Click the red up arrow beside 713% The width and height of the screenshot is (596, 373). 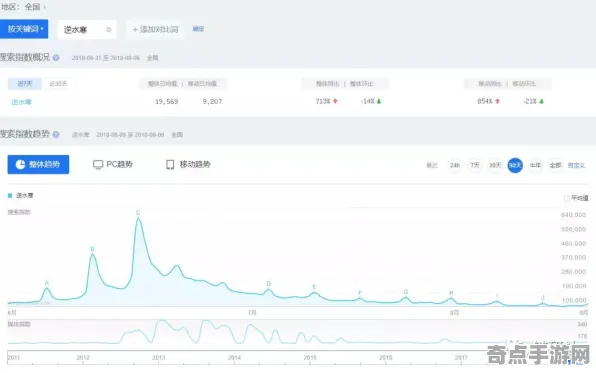pos(335,101)
